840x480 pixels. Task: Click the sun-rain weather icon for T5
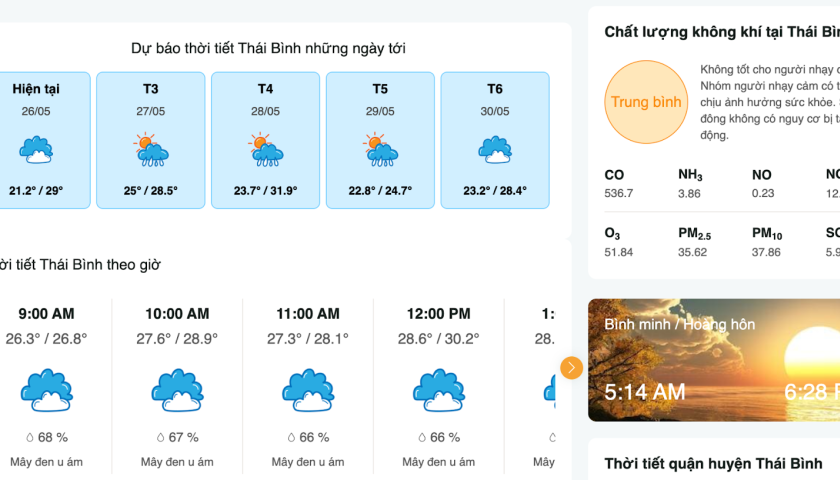380,151
